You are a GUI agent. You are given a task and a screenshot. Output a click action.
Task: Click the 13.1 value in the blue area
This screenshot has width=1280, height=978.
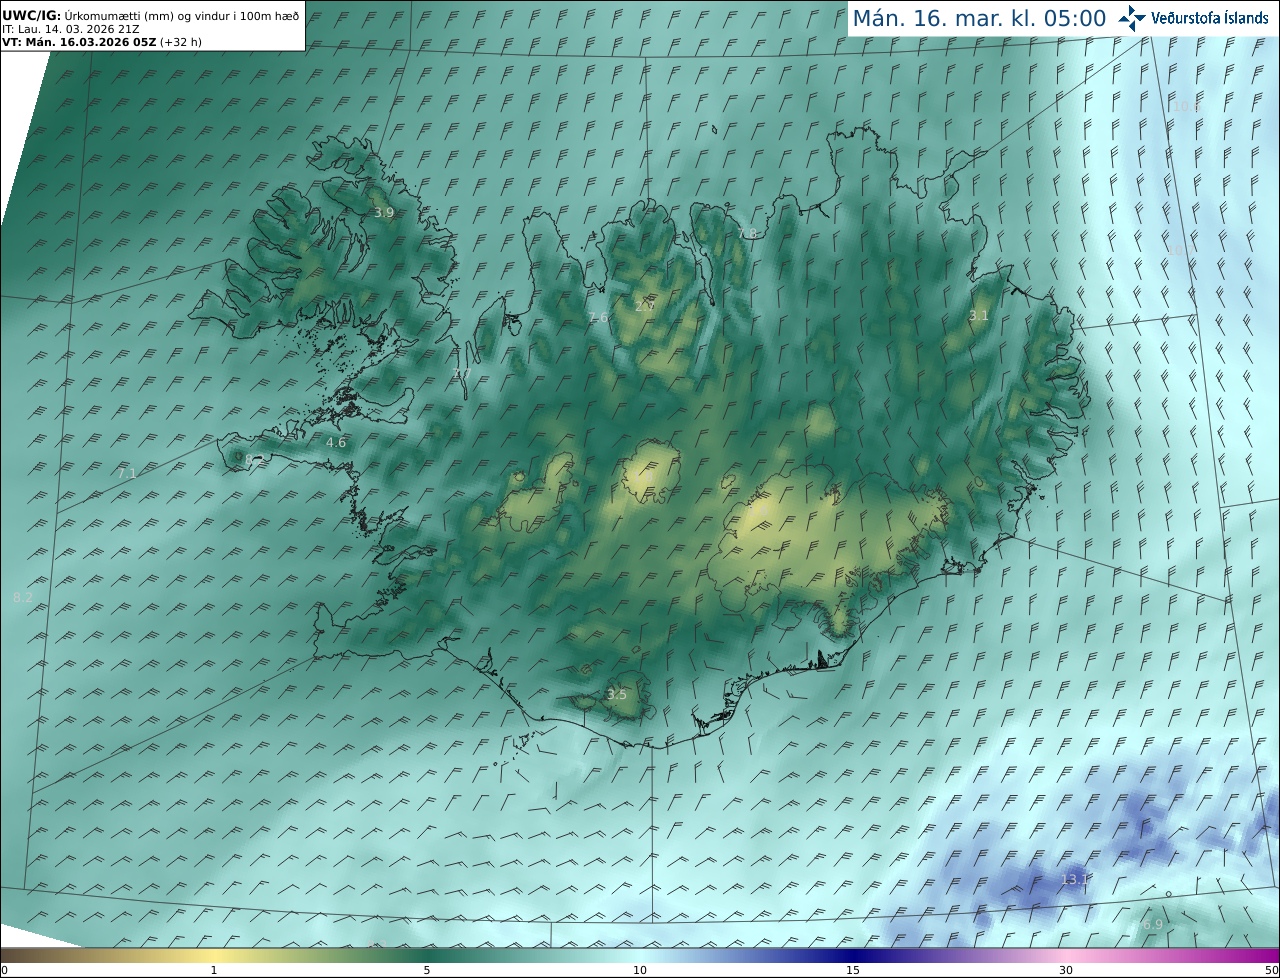pos(1074,879)
